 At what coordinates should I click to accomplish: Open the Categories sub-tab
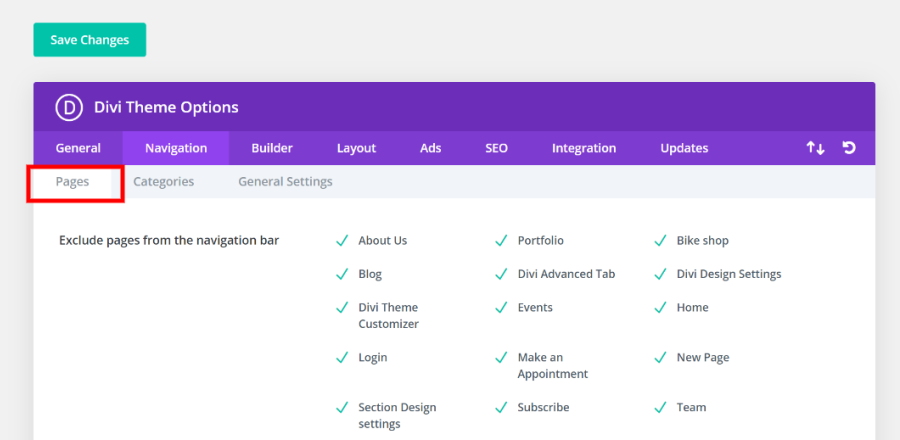point(164,182)
